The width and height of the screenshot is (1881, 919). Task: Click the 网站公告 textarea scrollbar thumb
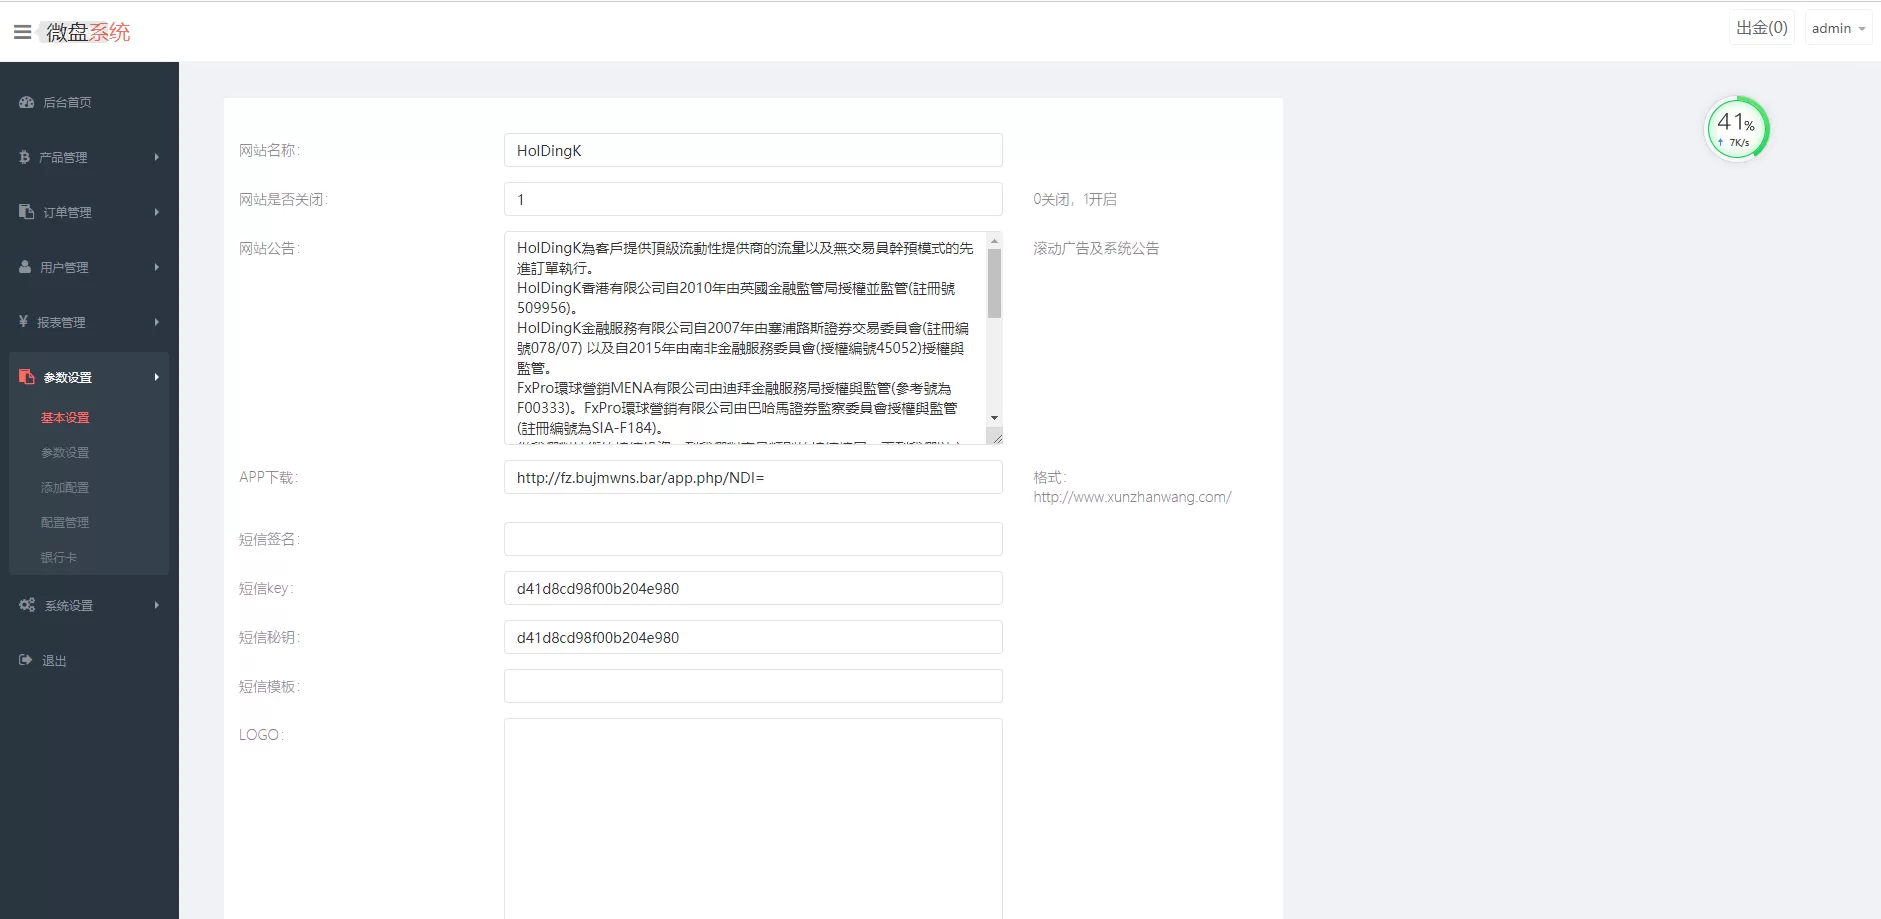[994, 284]
